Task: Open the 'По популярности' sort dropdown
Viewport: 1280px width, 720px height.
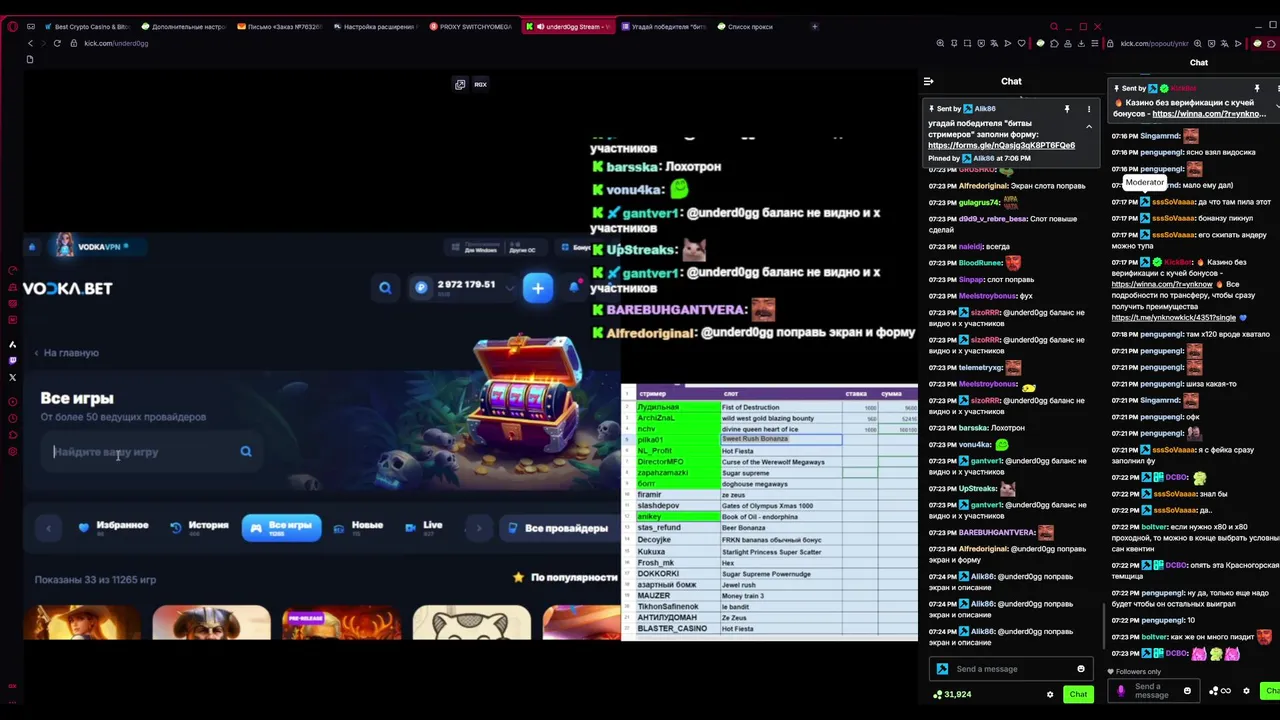Action: pos(565,578)
